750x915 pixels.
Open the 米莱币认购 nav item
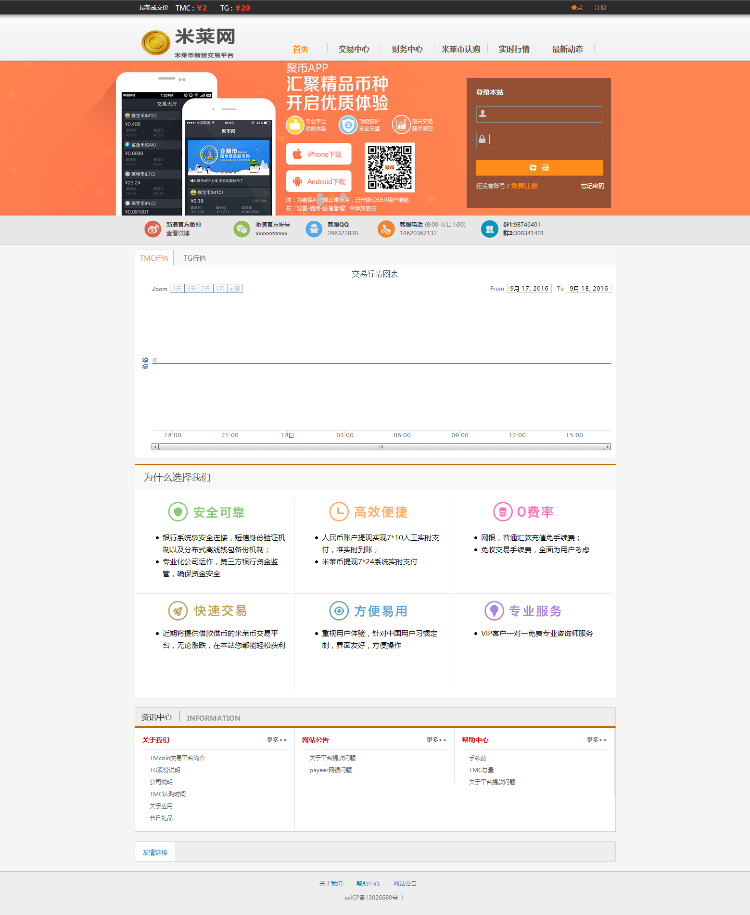pos(461,50)
